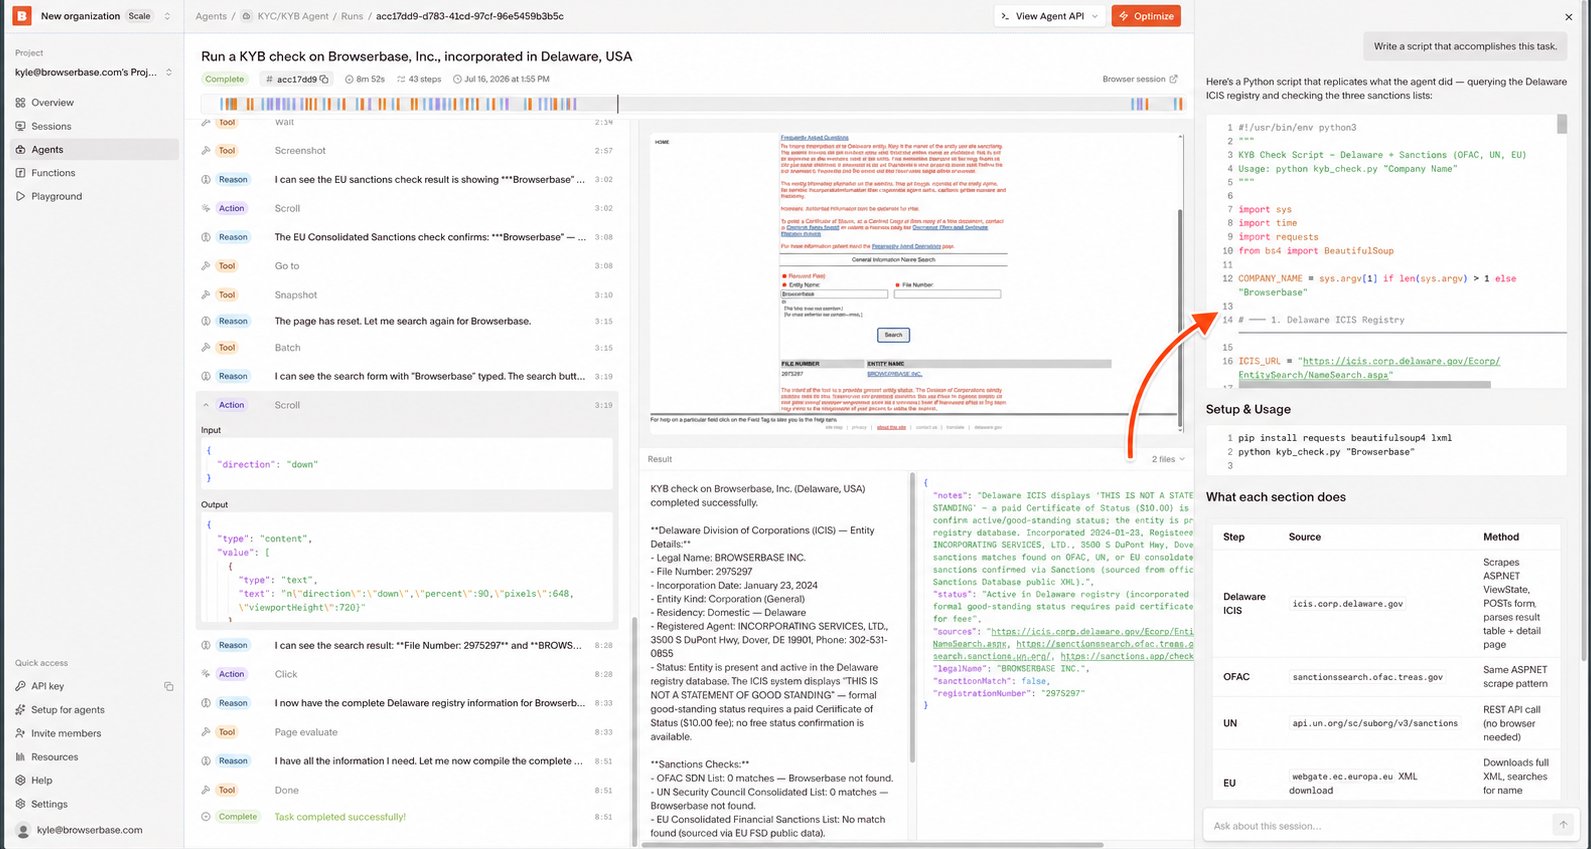Select Agents in the sidebar menu

pos(93,149)
